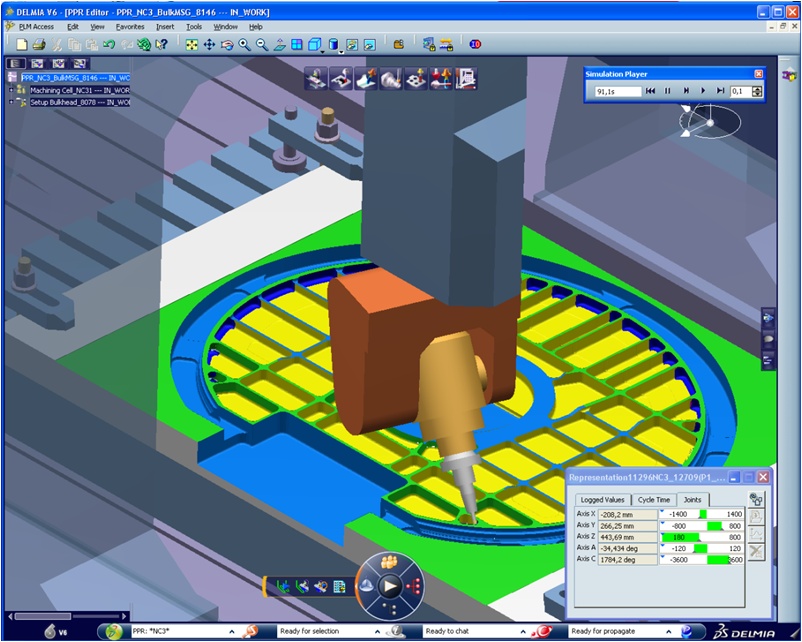The image size is (802, 642).
Task: Expand the Machining Cell_NC31 tree node
Action: click(x=11, y=90)
